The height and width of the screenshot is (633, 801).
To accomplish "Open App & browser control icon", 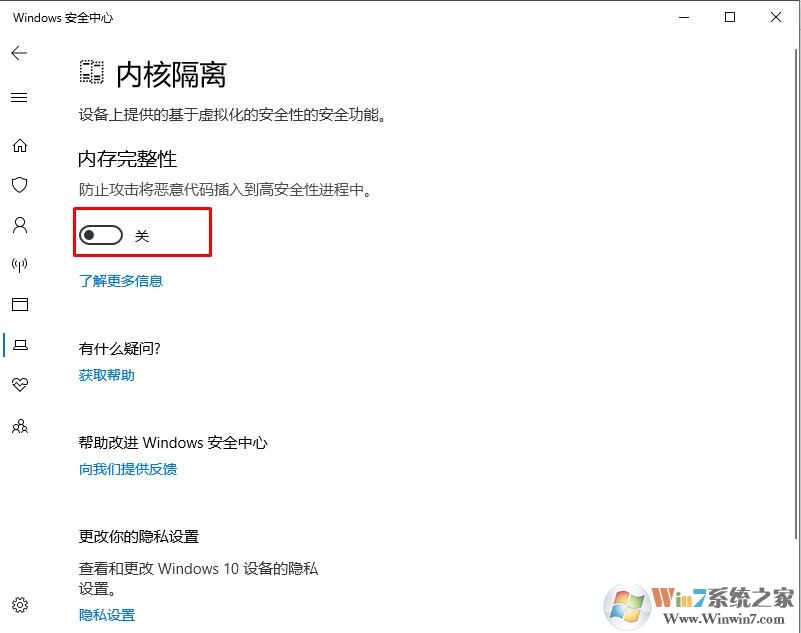I will click(20, 304).
